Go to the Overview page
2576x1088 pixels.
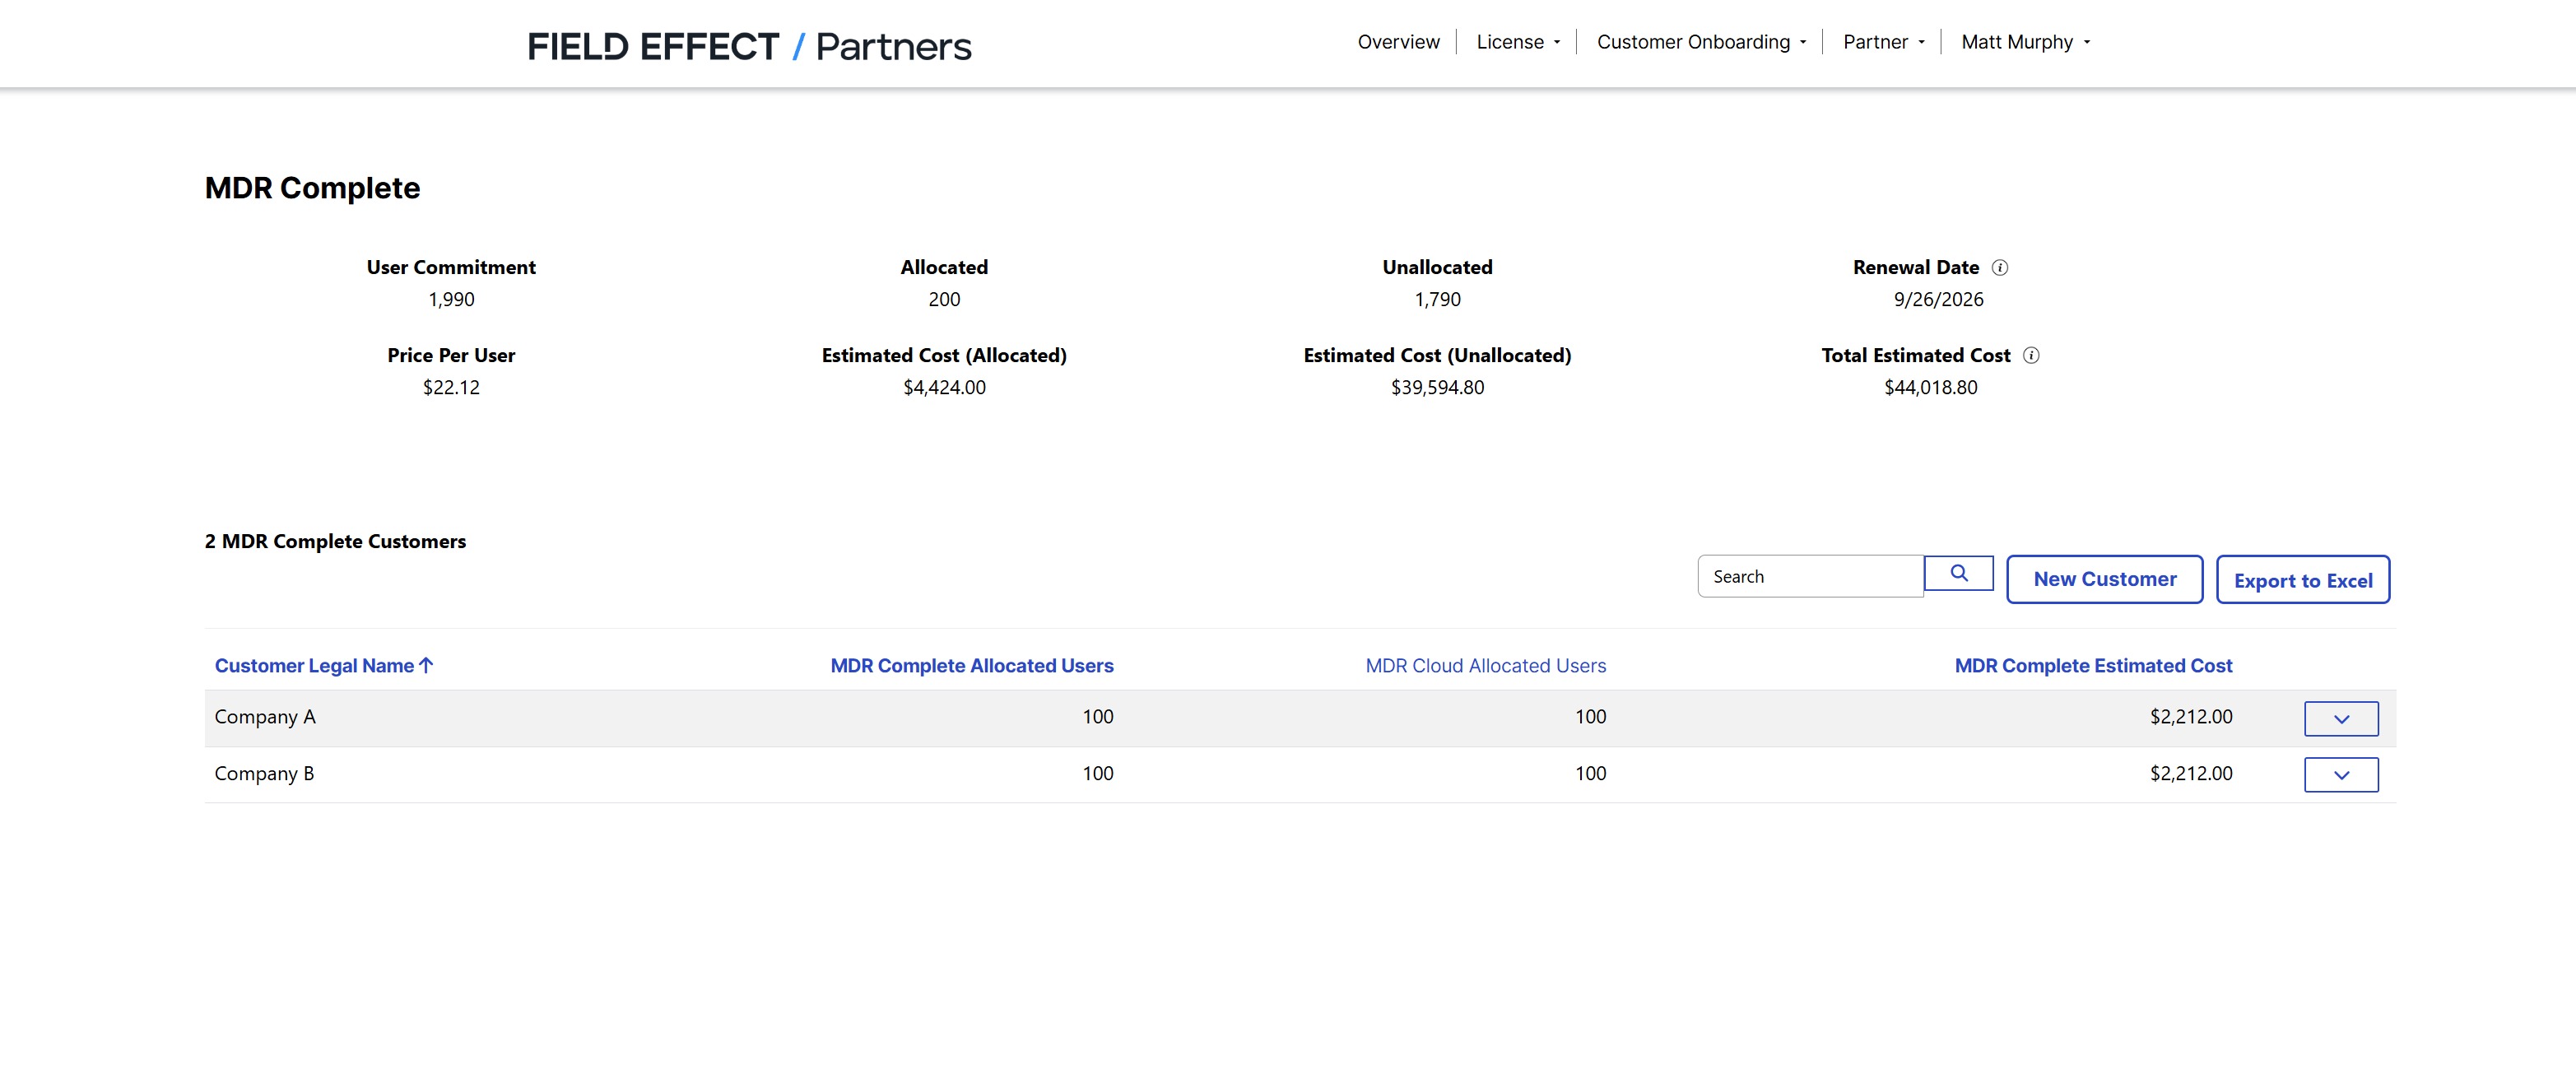point(1398,42)
